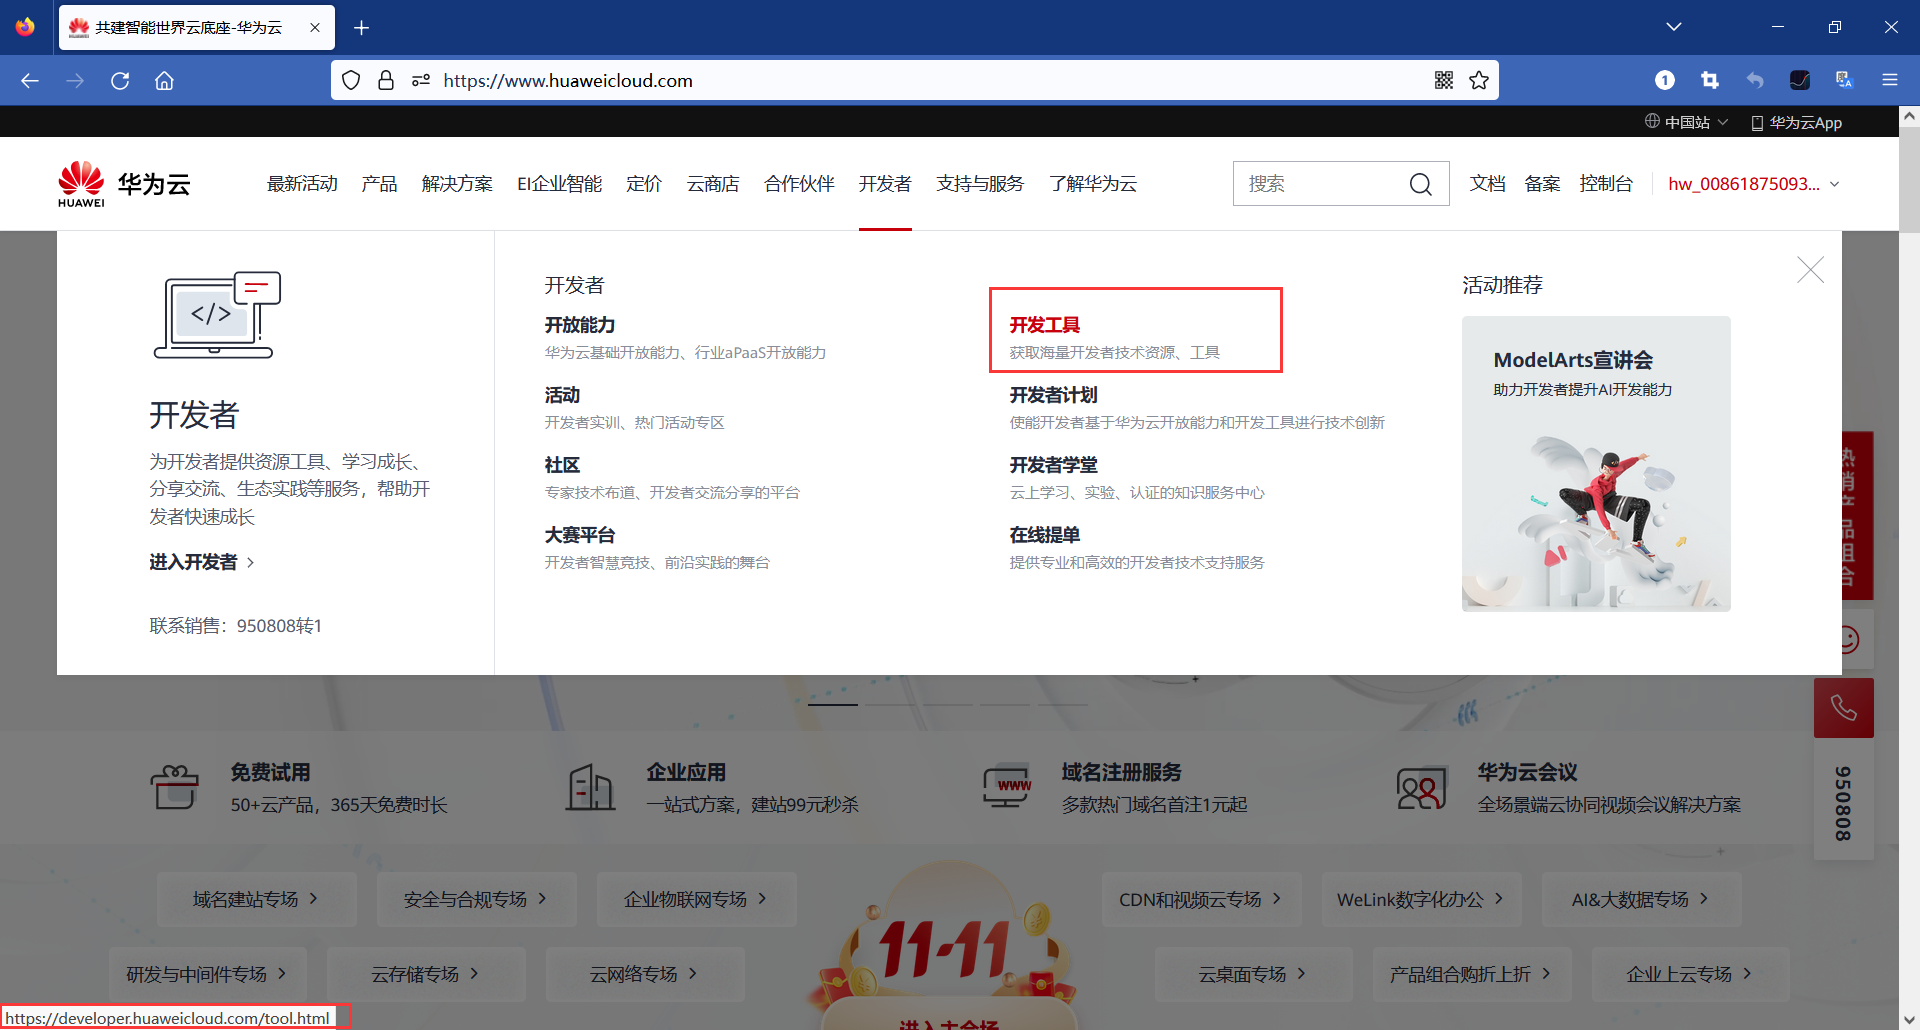The width and height of the screenshot is (1920, 1030).
Task: Expand the Firefox tab list chevron
Action: tap(1674, 27)
